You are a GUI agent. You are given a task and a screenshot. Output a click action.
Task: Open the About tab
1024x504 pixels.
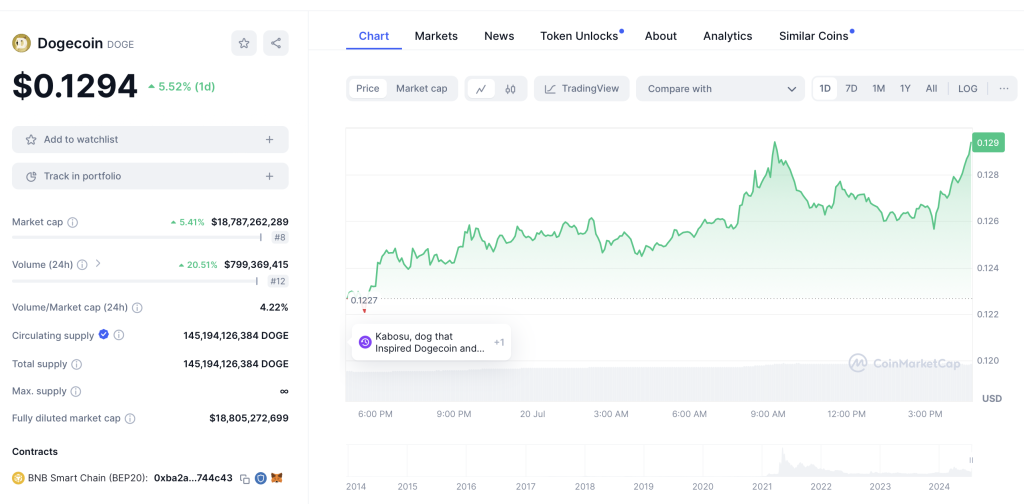(x=661, y=36)
